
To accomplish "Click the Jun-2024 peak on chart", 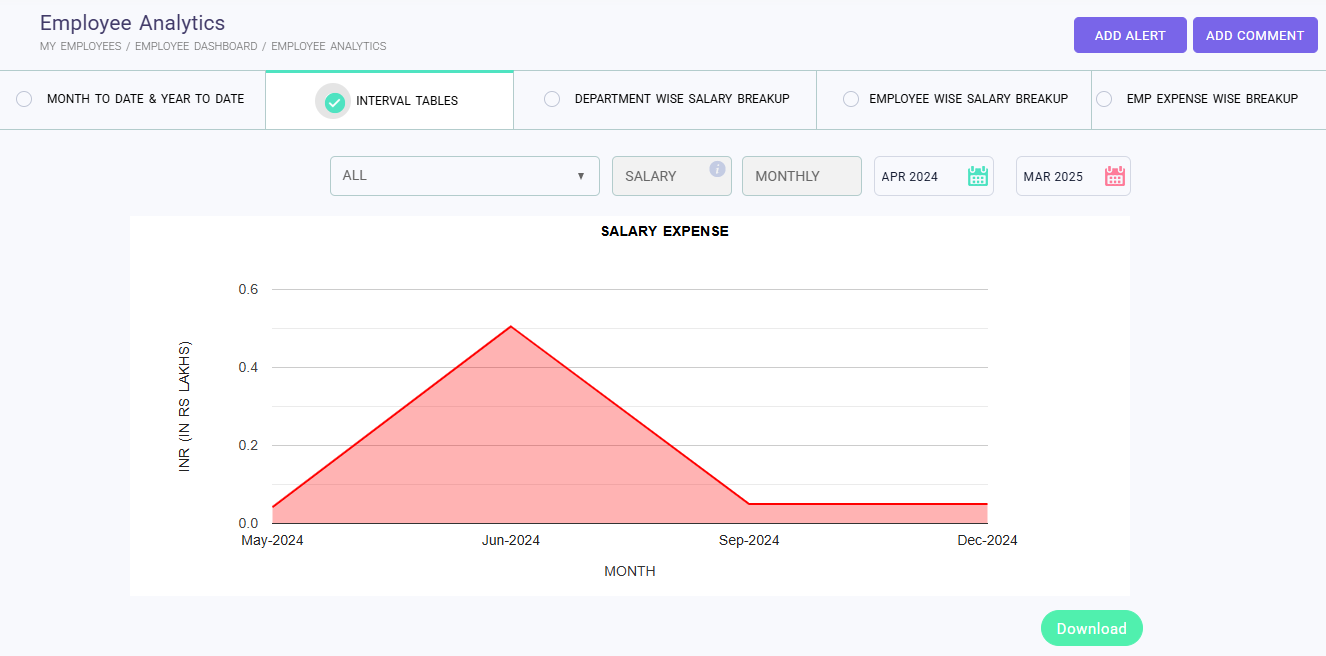I will point(511,327).
